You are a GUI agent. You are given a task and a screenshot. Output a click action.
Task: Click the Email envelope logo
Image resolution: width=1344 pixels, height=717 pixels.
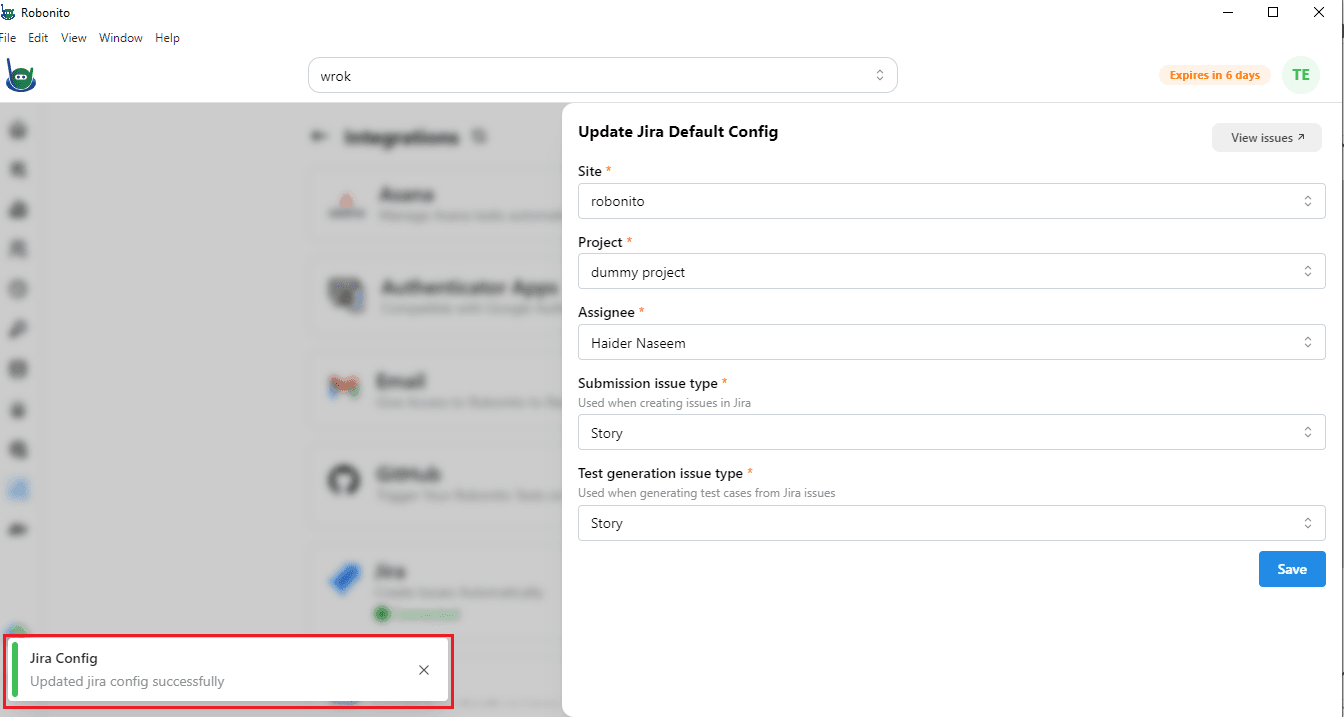(x=345, y=387)
